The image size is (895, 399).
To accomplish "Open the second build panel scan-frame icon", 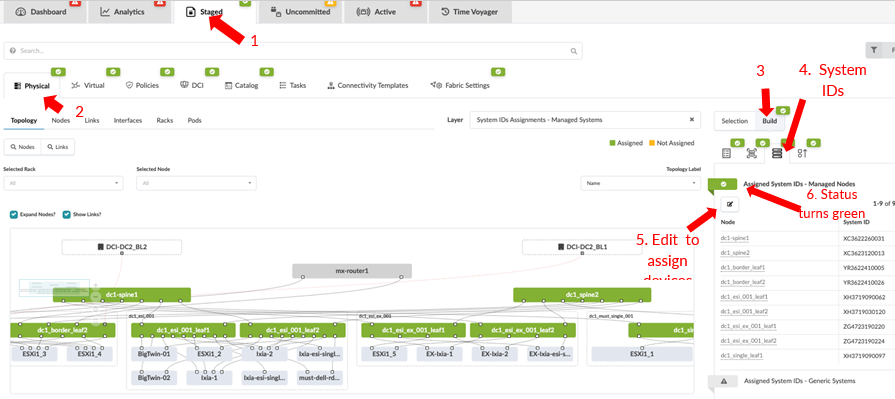I will (x=752, y=153).
